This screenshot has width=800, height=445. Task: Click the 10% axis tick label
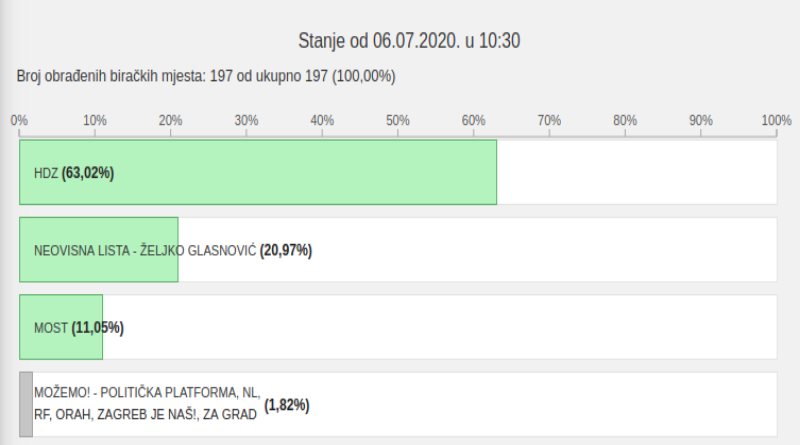(95, 120)
